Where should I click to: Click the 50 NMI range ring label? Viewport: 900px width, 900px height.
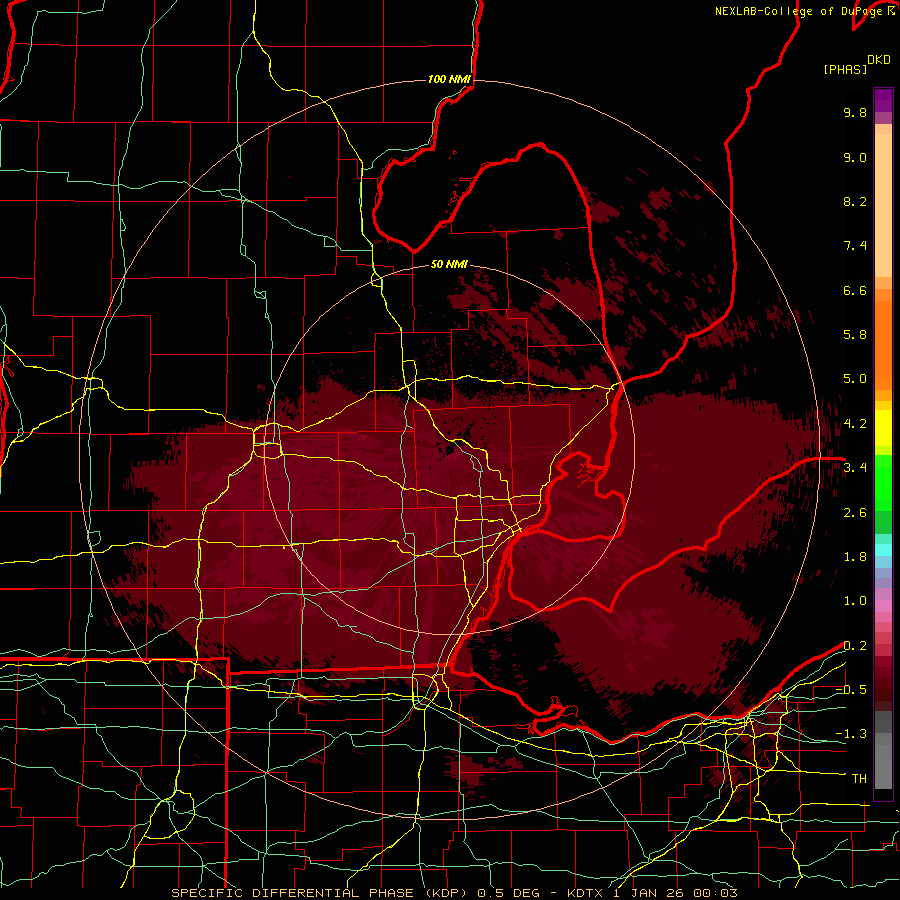449,265
